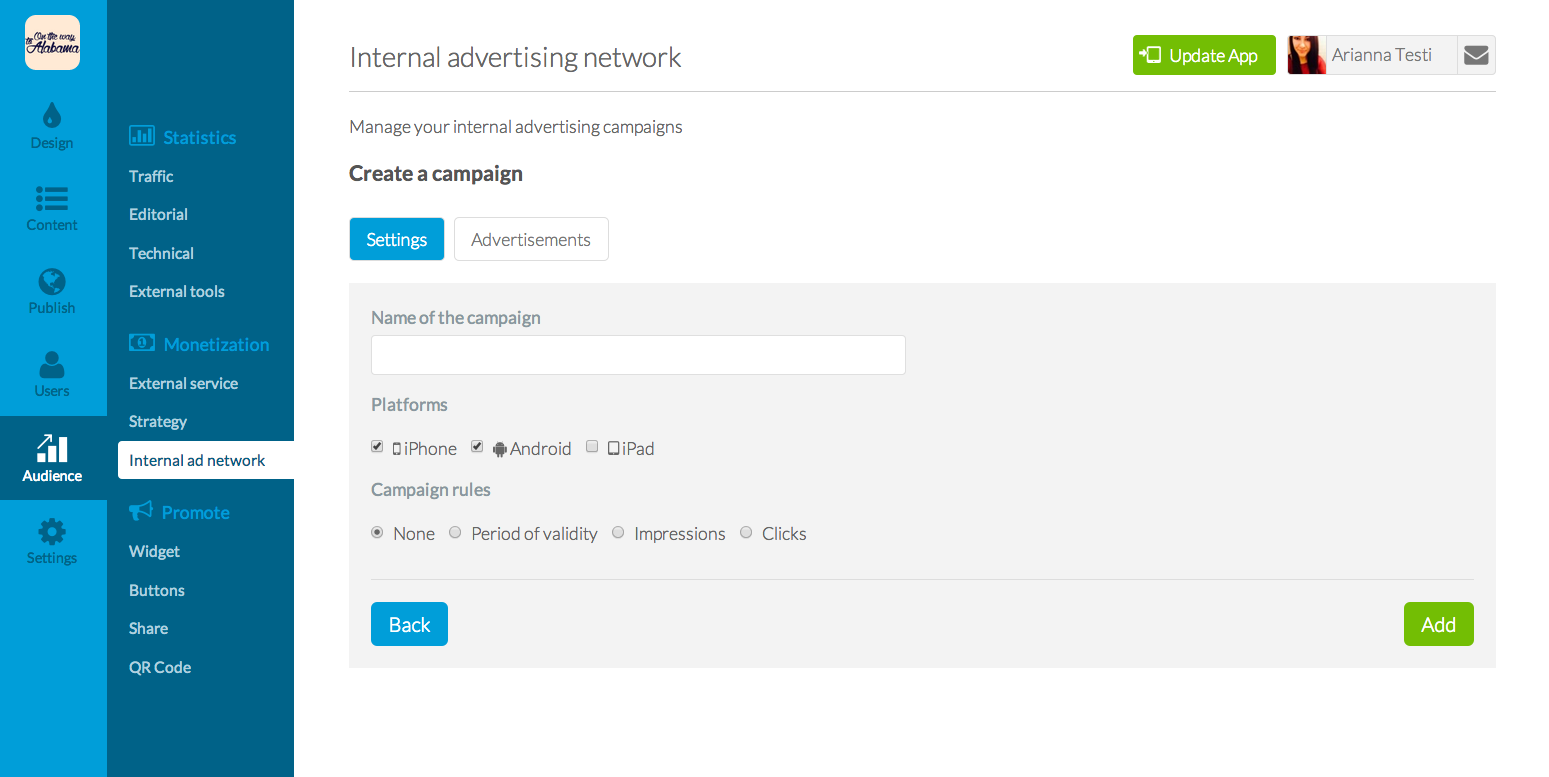Click the Update App button
Image resolution: width=1549 pixels, height=777 pixels.
click(1204, 55)
